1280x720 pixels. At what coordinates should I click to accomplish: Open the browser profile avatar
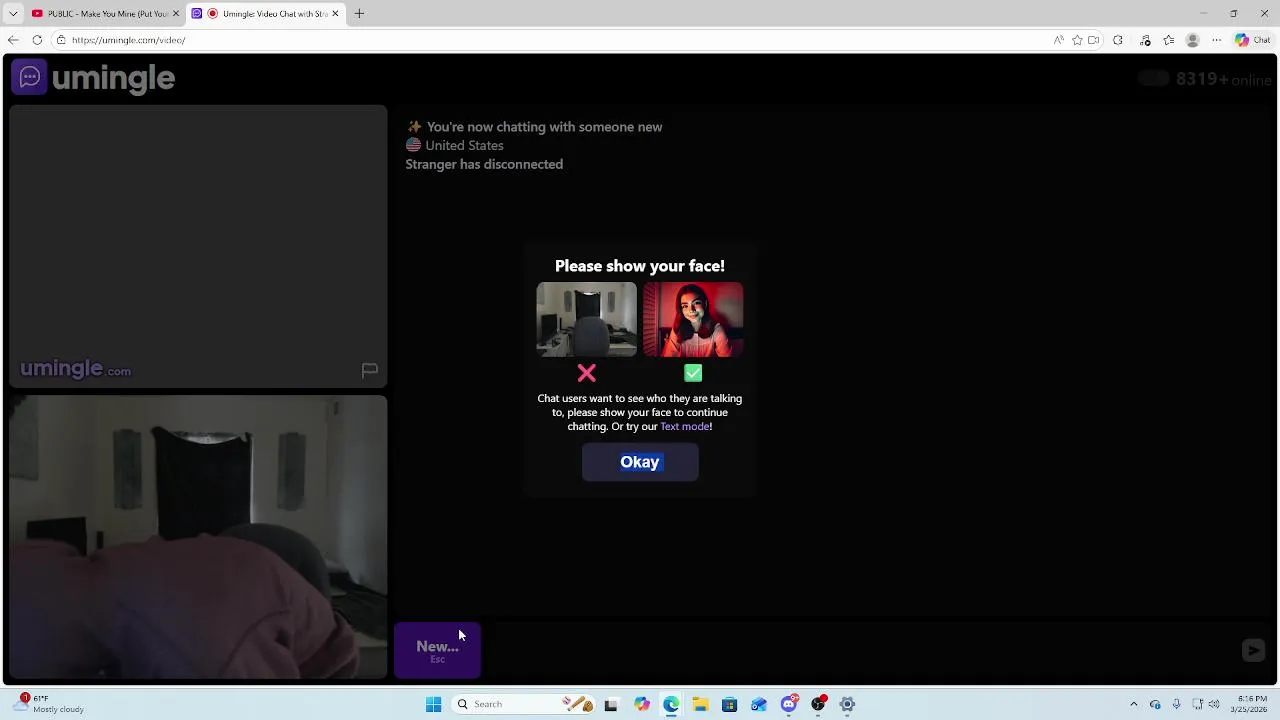[1192, 40]
